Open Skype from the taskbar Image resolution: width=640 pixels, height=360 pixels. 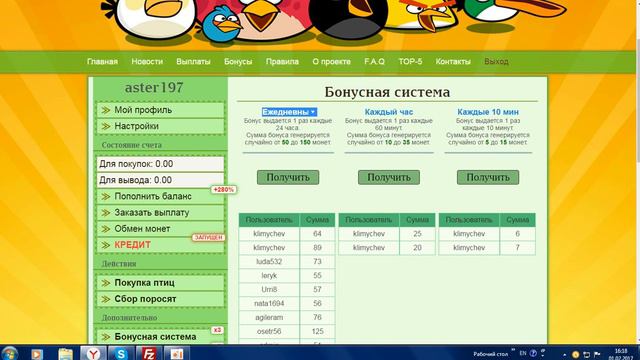point(121,353)
